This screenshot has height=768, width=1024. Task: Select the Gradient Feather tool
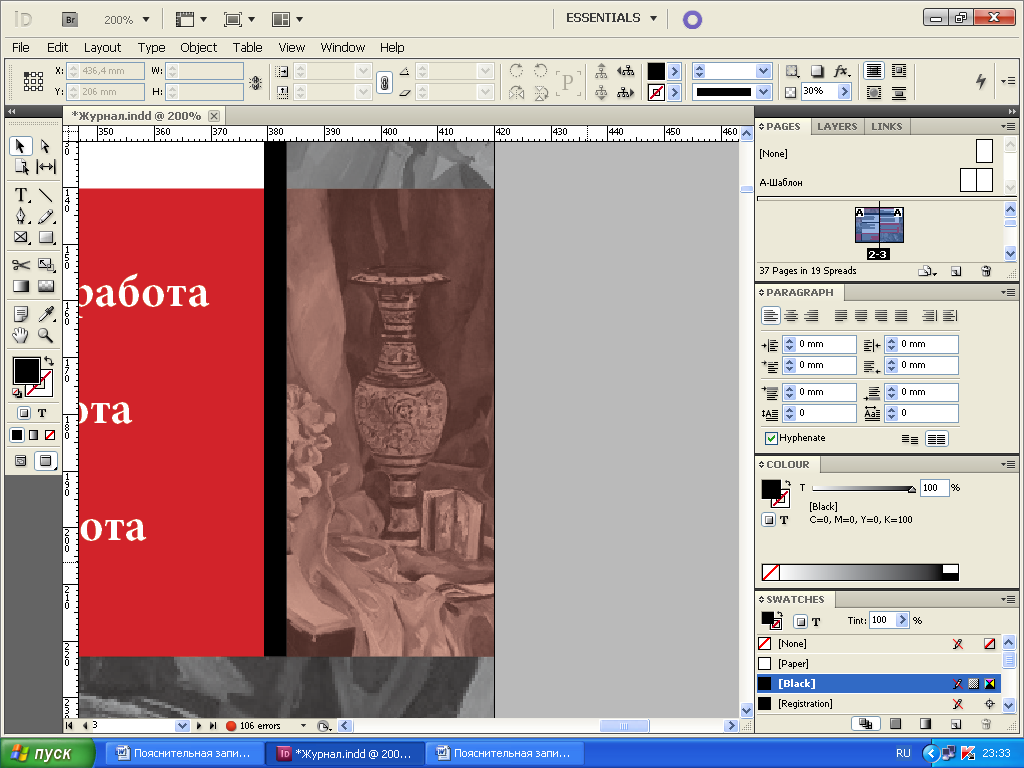pyautogui.click(x=45, y=286)
